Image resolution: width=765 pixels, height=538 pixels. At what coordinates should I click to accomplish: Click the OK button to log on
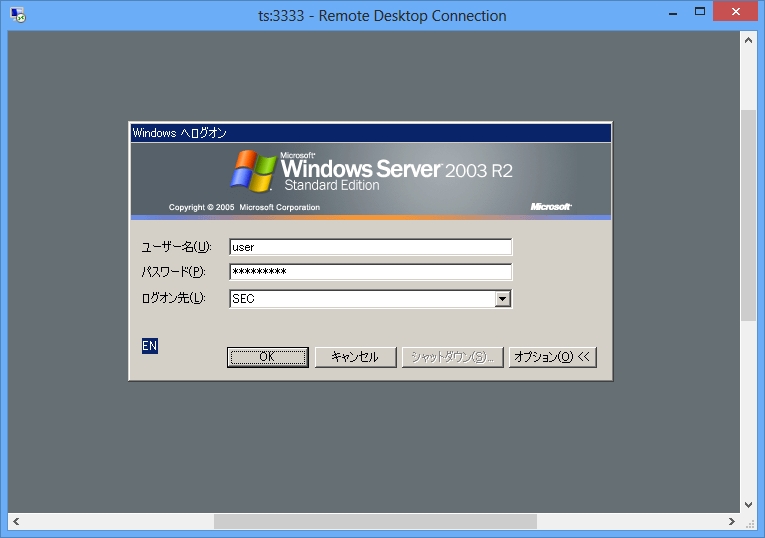point(267,357)
